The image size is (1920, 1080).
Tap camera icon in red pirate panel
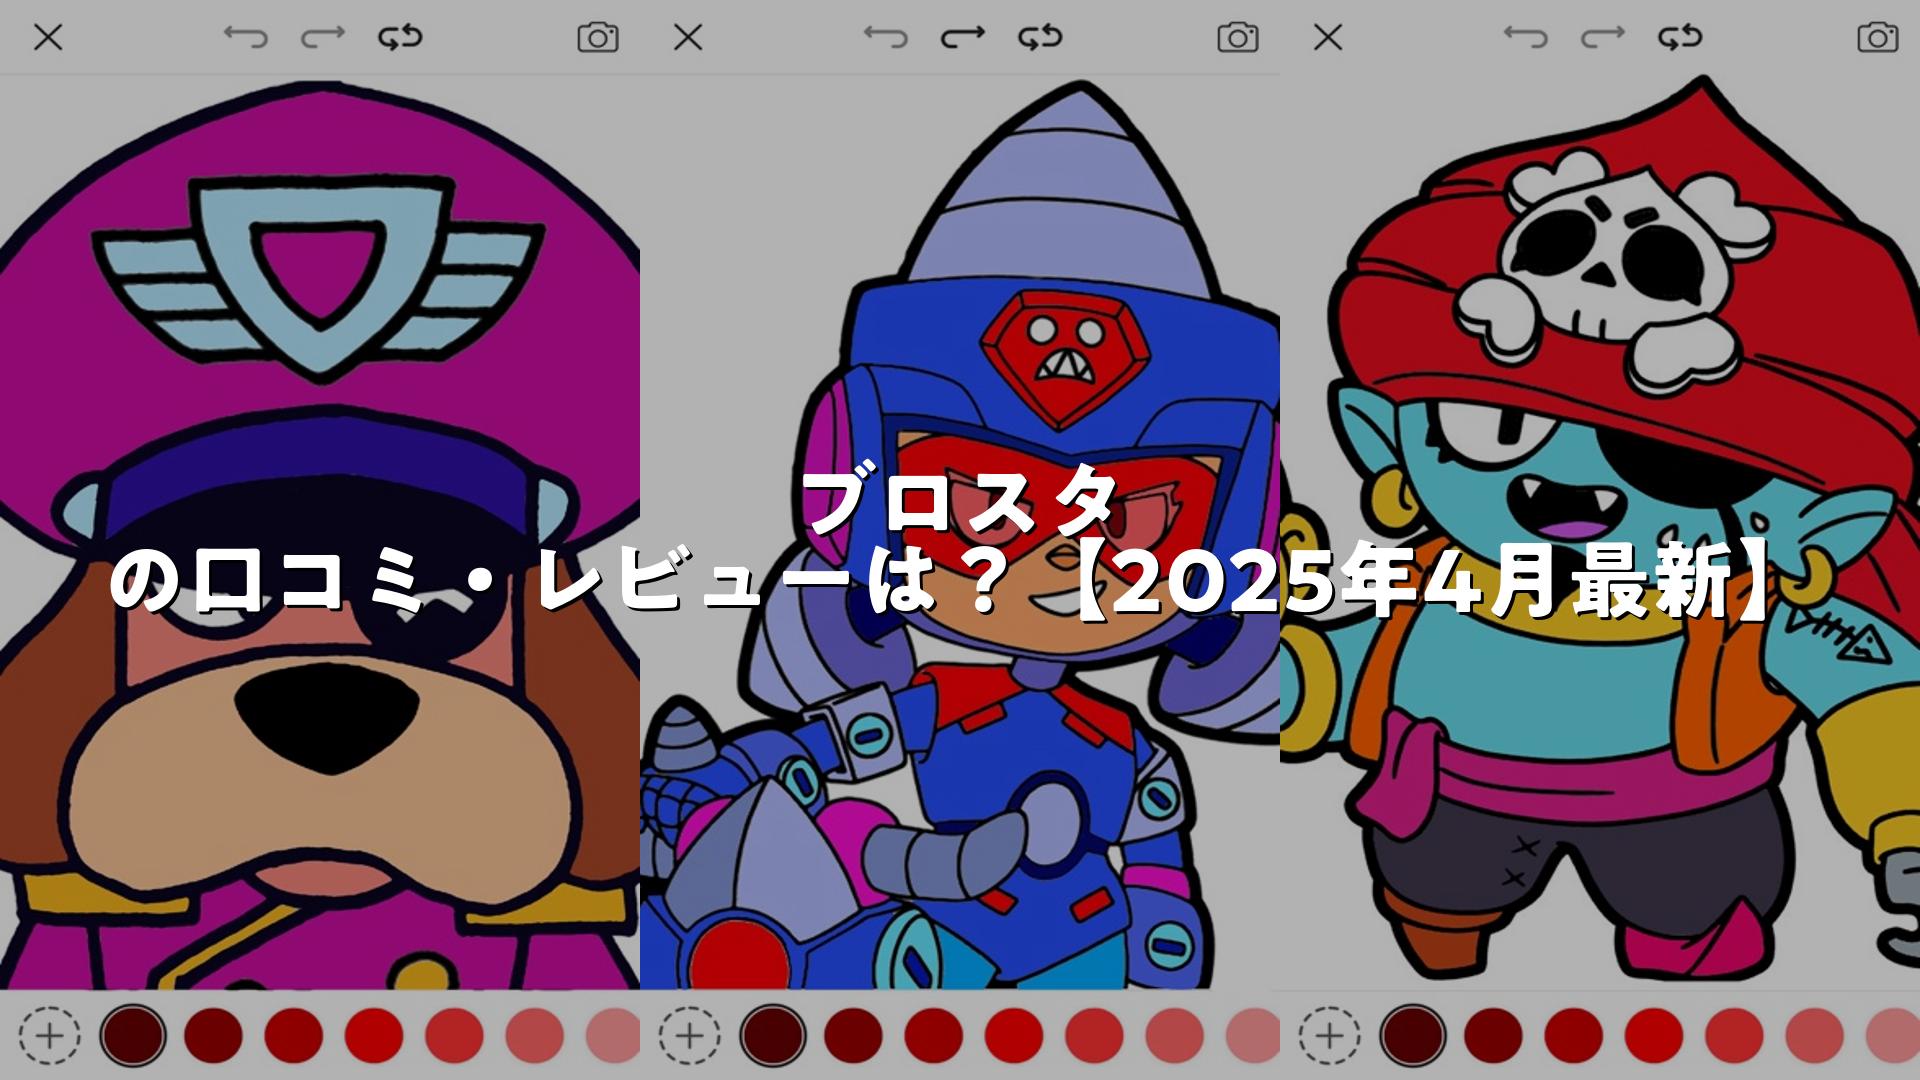1878,38
